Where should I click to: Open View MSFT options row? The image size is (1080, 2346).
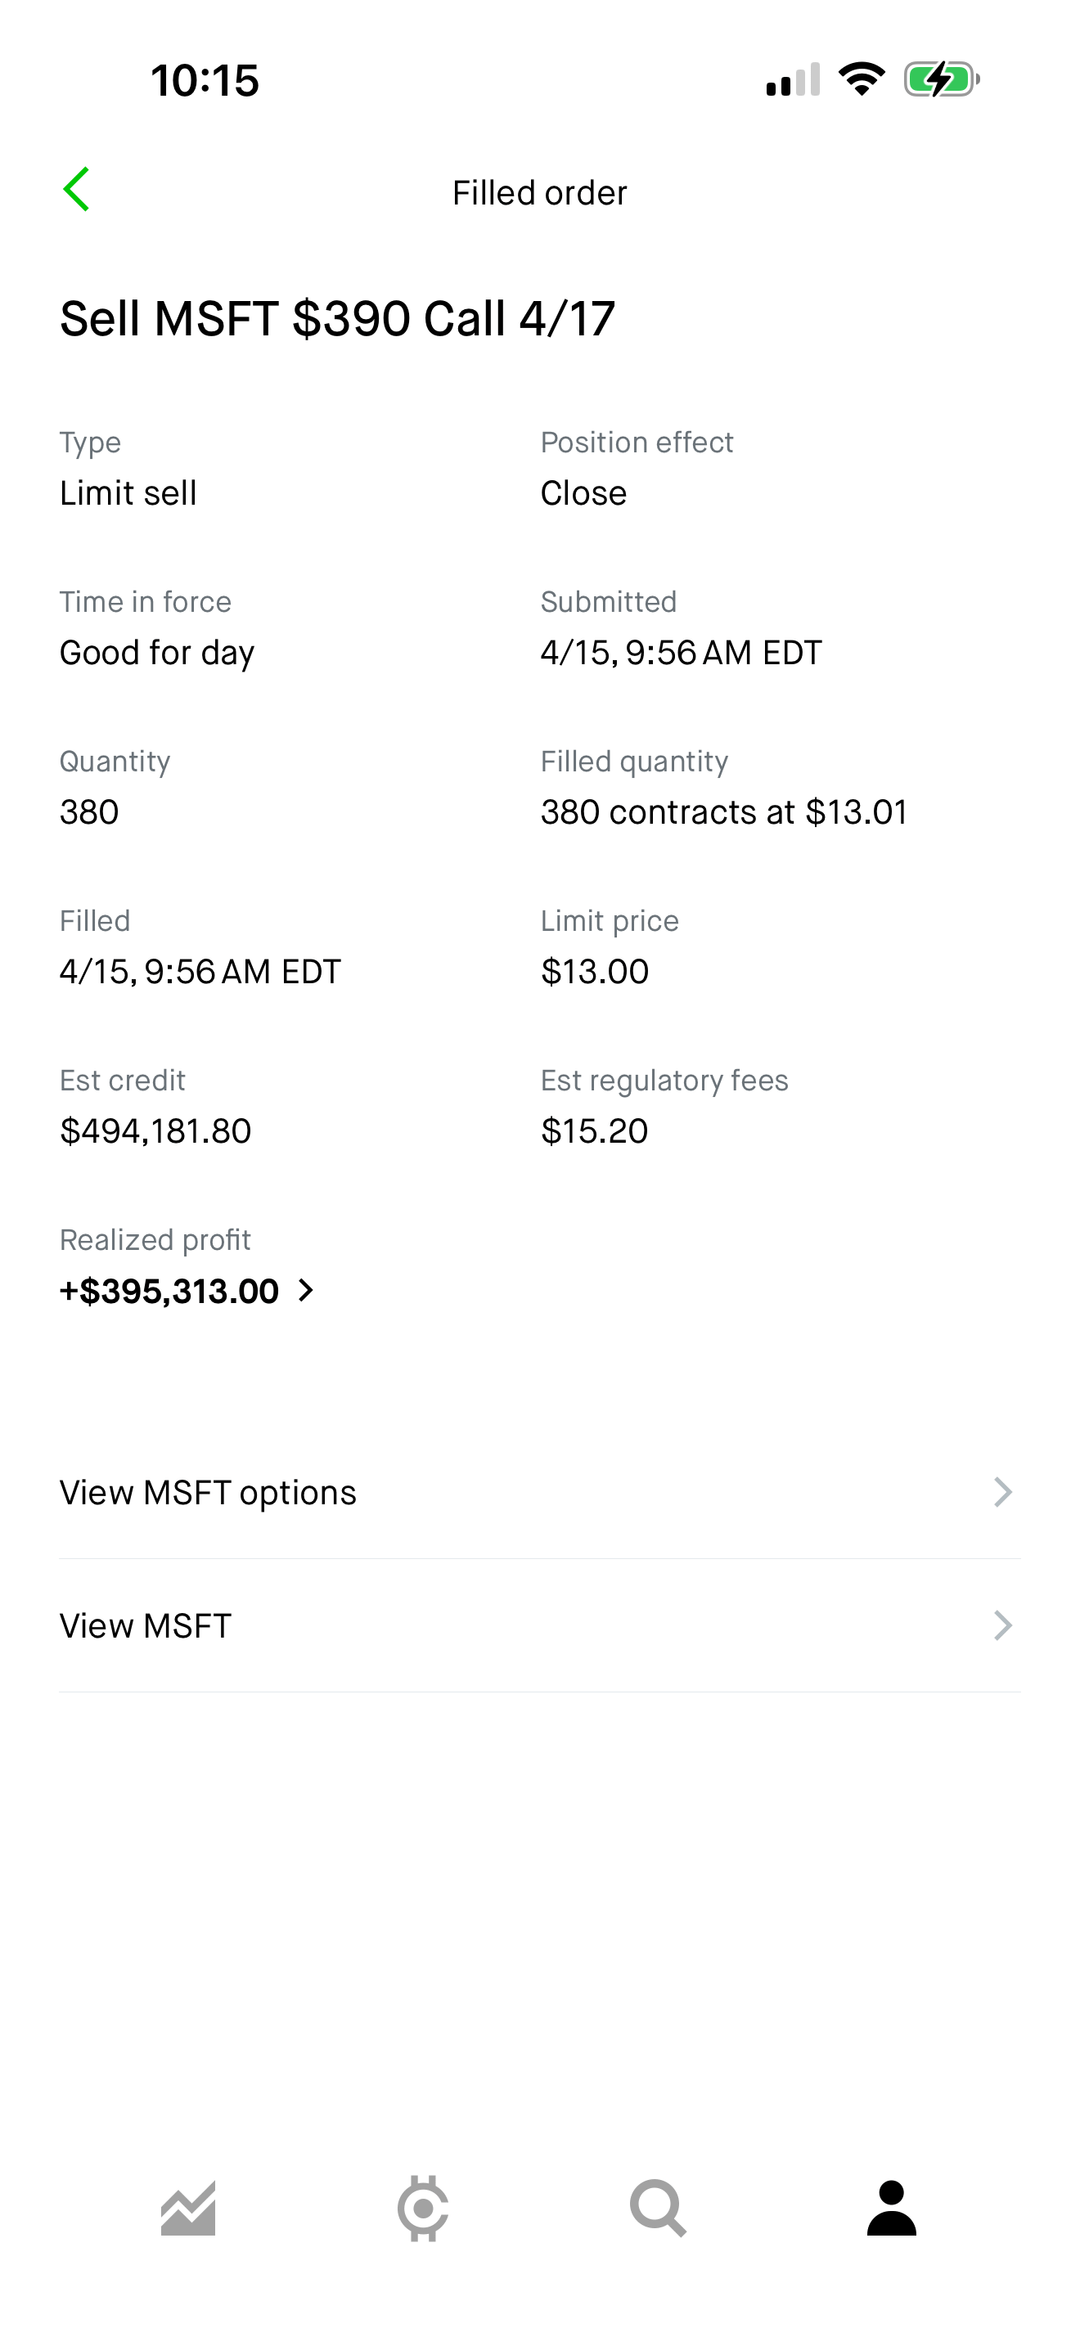[208, 1492]
